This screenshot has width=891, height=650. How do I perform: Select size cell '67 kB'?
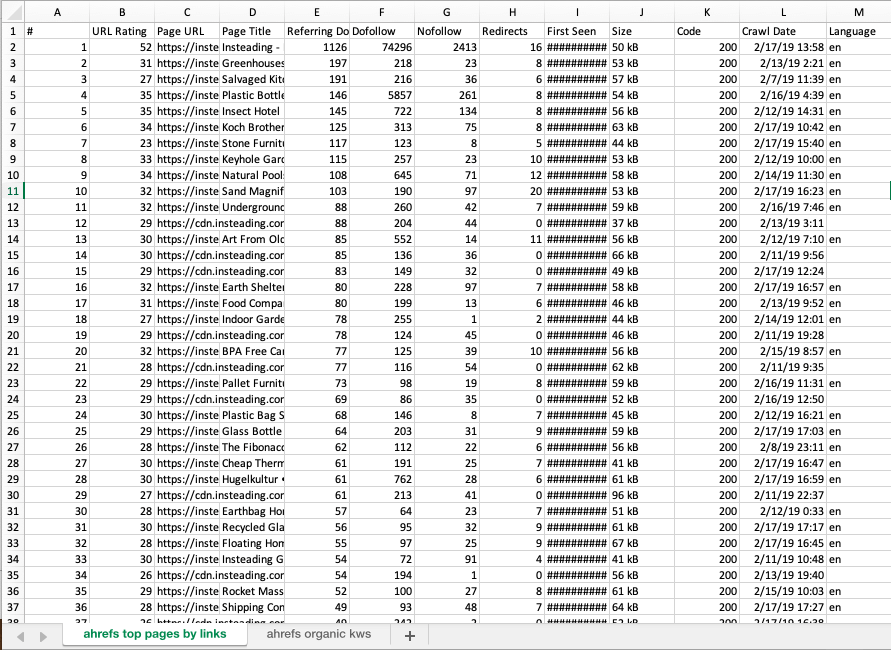click(642, 543)
